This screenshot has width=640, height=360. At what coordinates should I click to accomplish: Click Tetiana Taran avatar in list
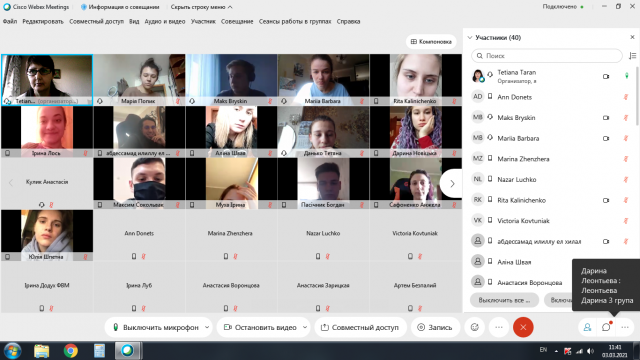tap(478, 76)
